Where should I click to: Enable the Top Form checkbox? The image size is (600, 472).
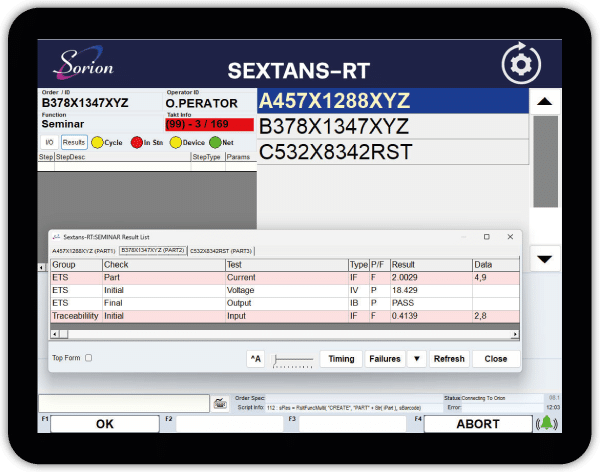(89, 358)
